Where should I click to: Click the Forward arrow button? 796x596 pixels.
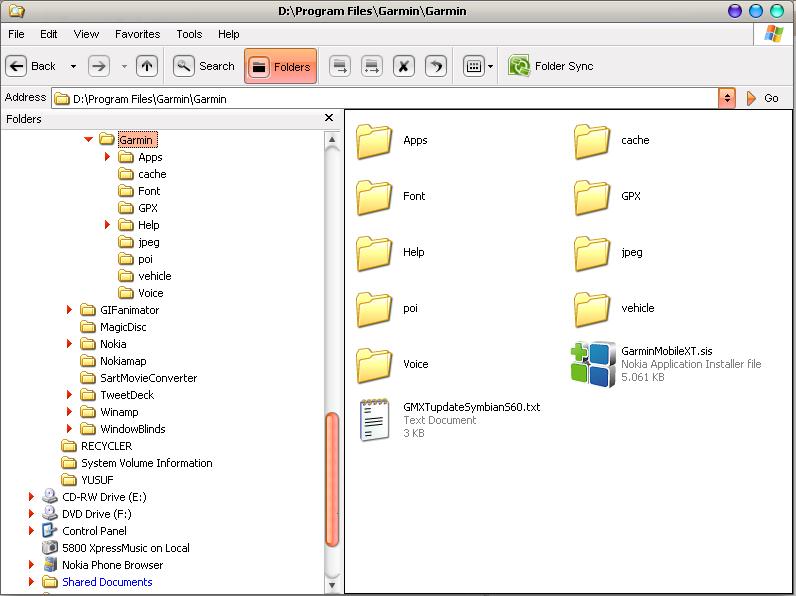[x=99, y=66]
